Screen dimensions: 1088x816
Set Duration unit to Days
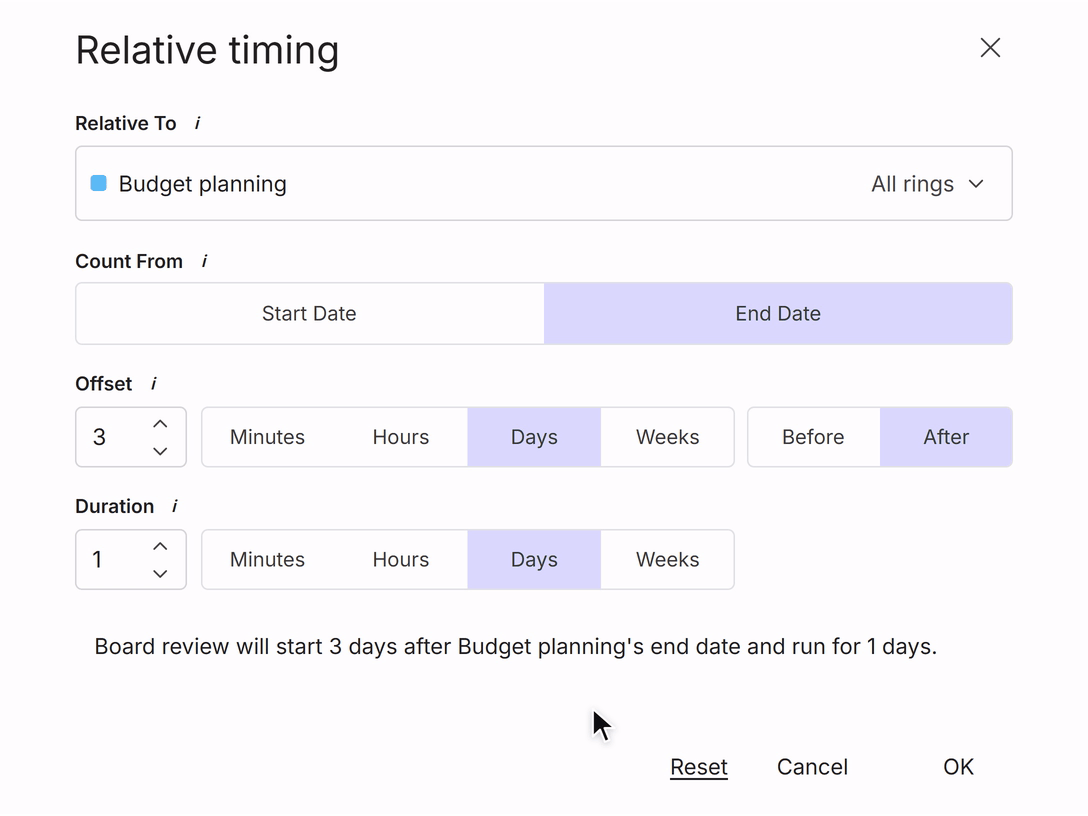coord(534,560)
